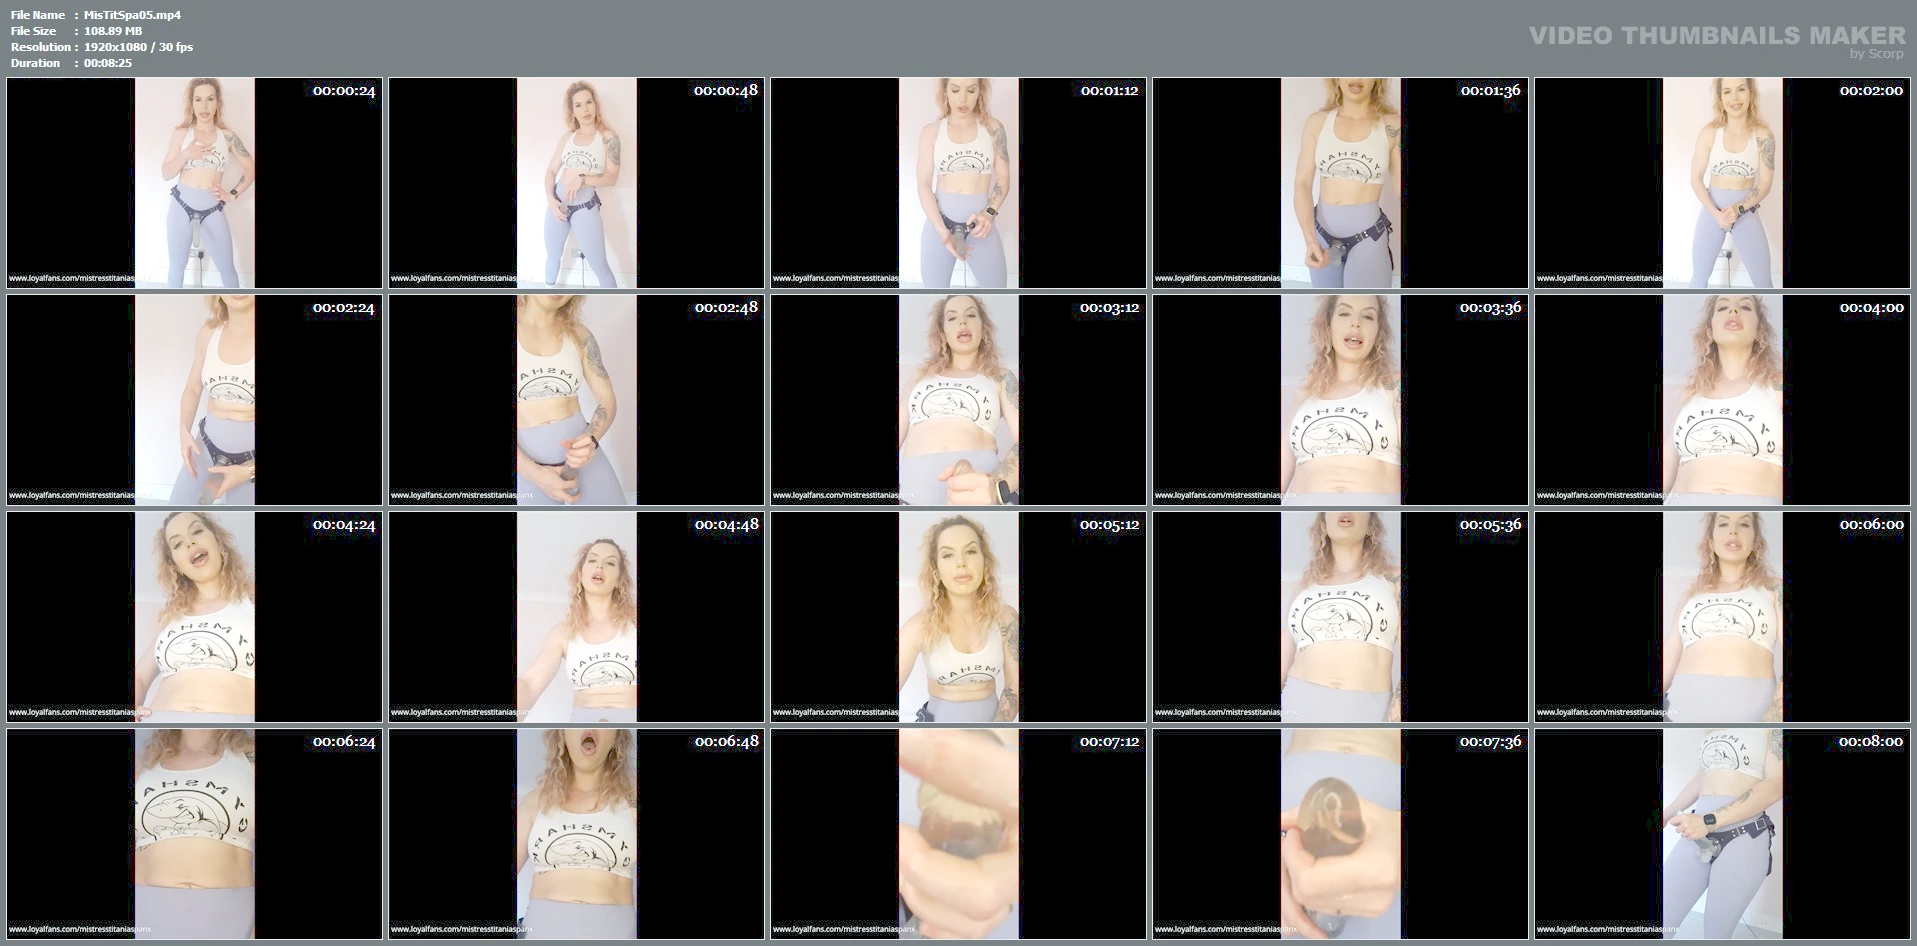This screenshot has width=1917, height=946.
Task: Pick the frame at 00:07:12
Action: click(959, 834)
